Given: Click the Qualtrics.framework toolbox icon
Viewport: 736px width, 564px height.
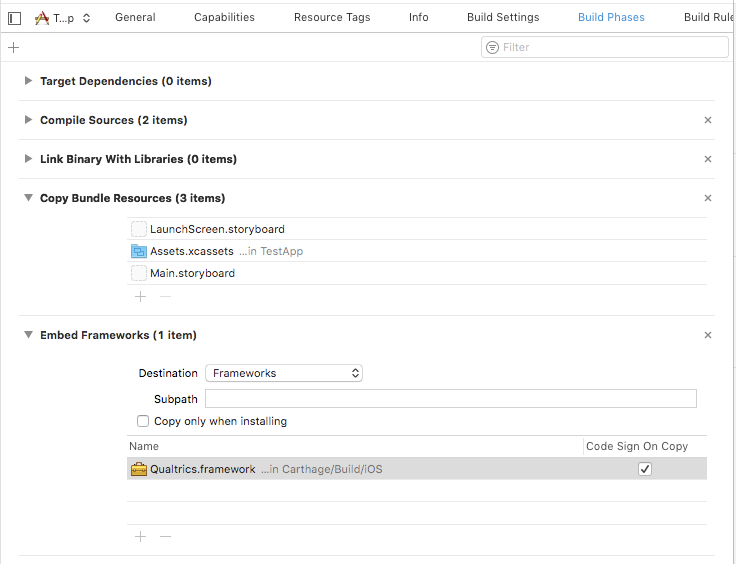Looking at the screenshot, I should pyautogui.click(x=138, y=469).
